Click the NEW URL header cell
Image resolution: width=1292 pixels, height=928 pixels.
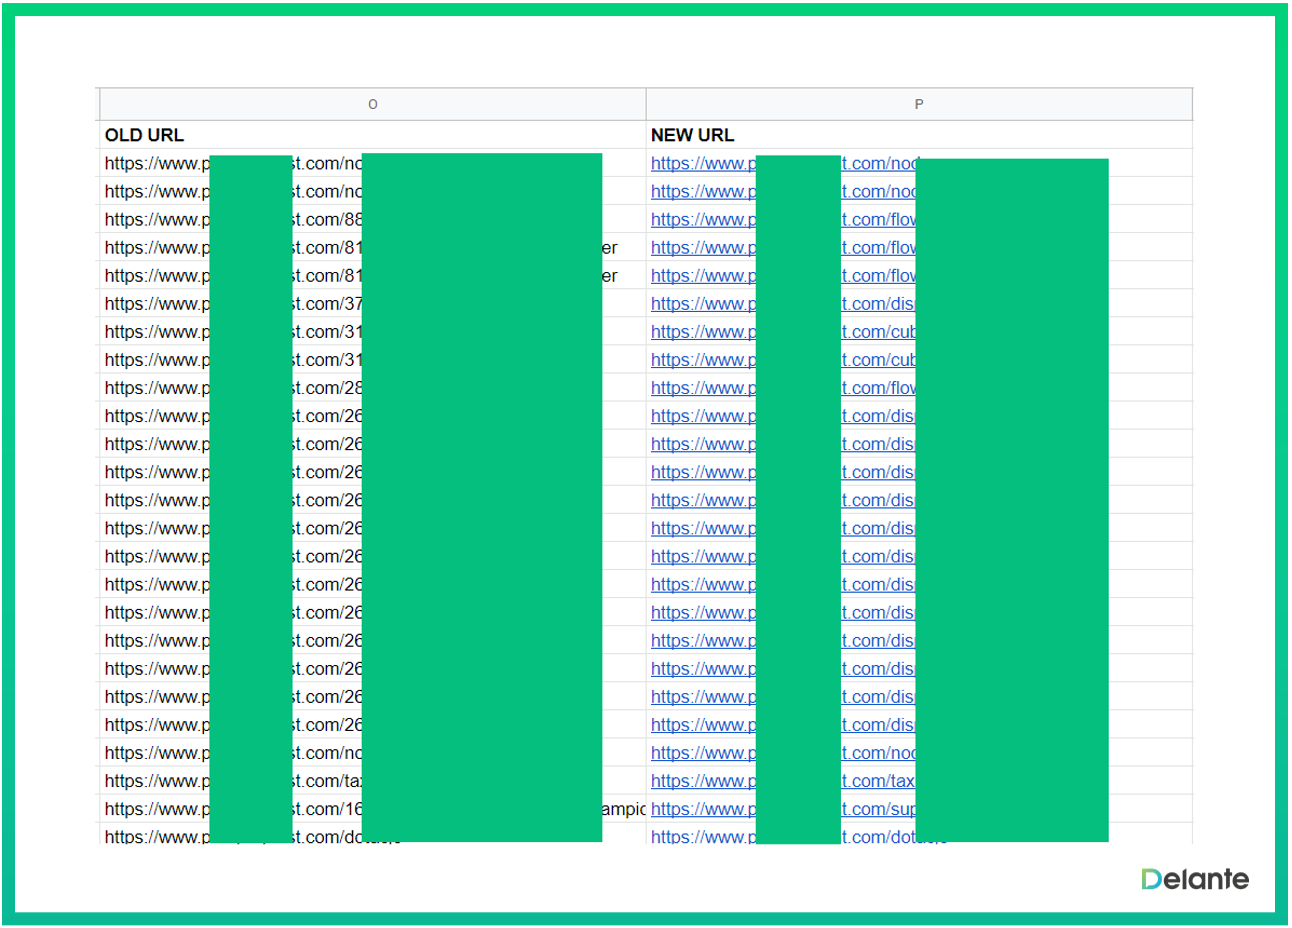click(x=692, y=135)
